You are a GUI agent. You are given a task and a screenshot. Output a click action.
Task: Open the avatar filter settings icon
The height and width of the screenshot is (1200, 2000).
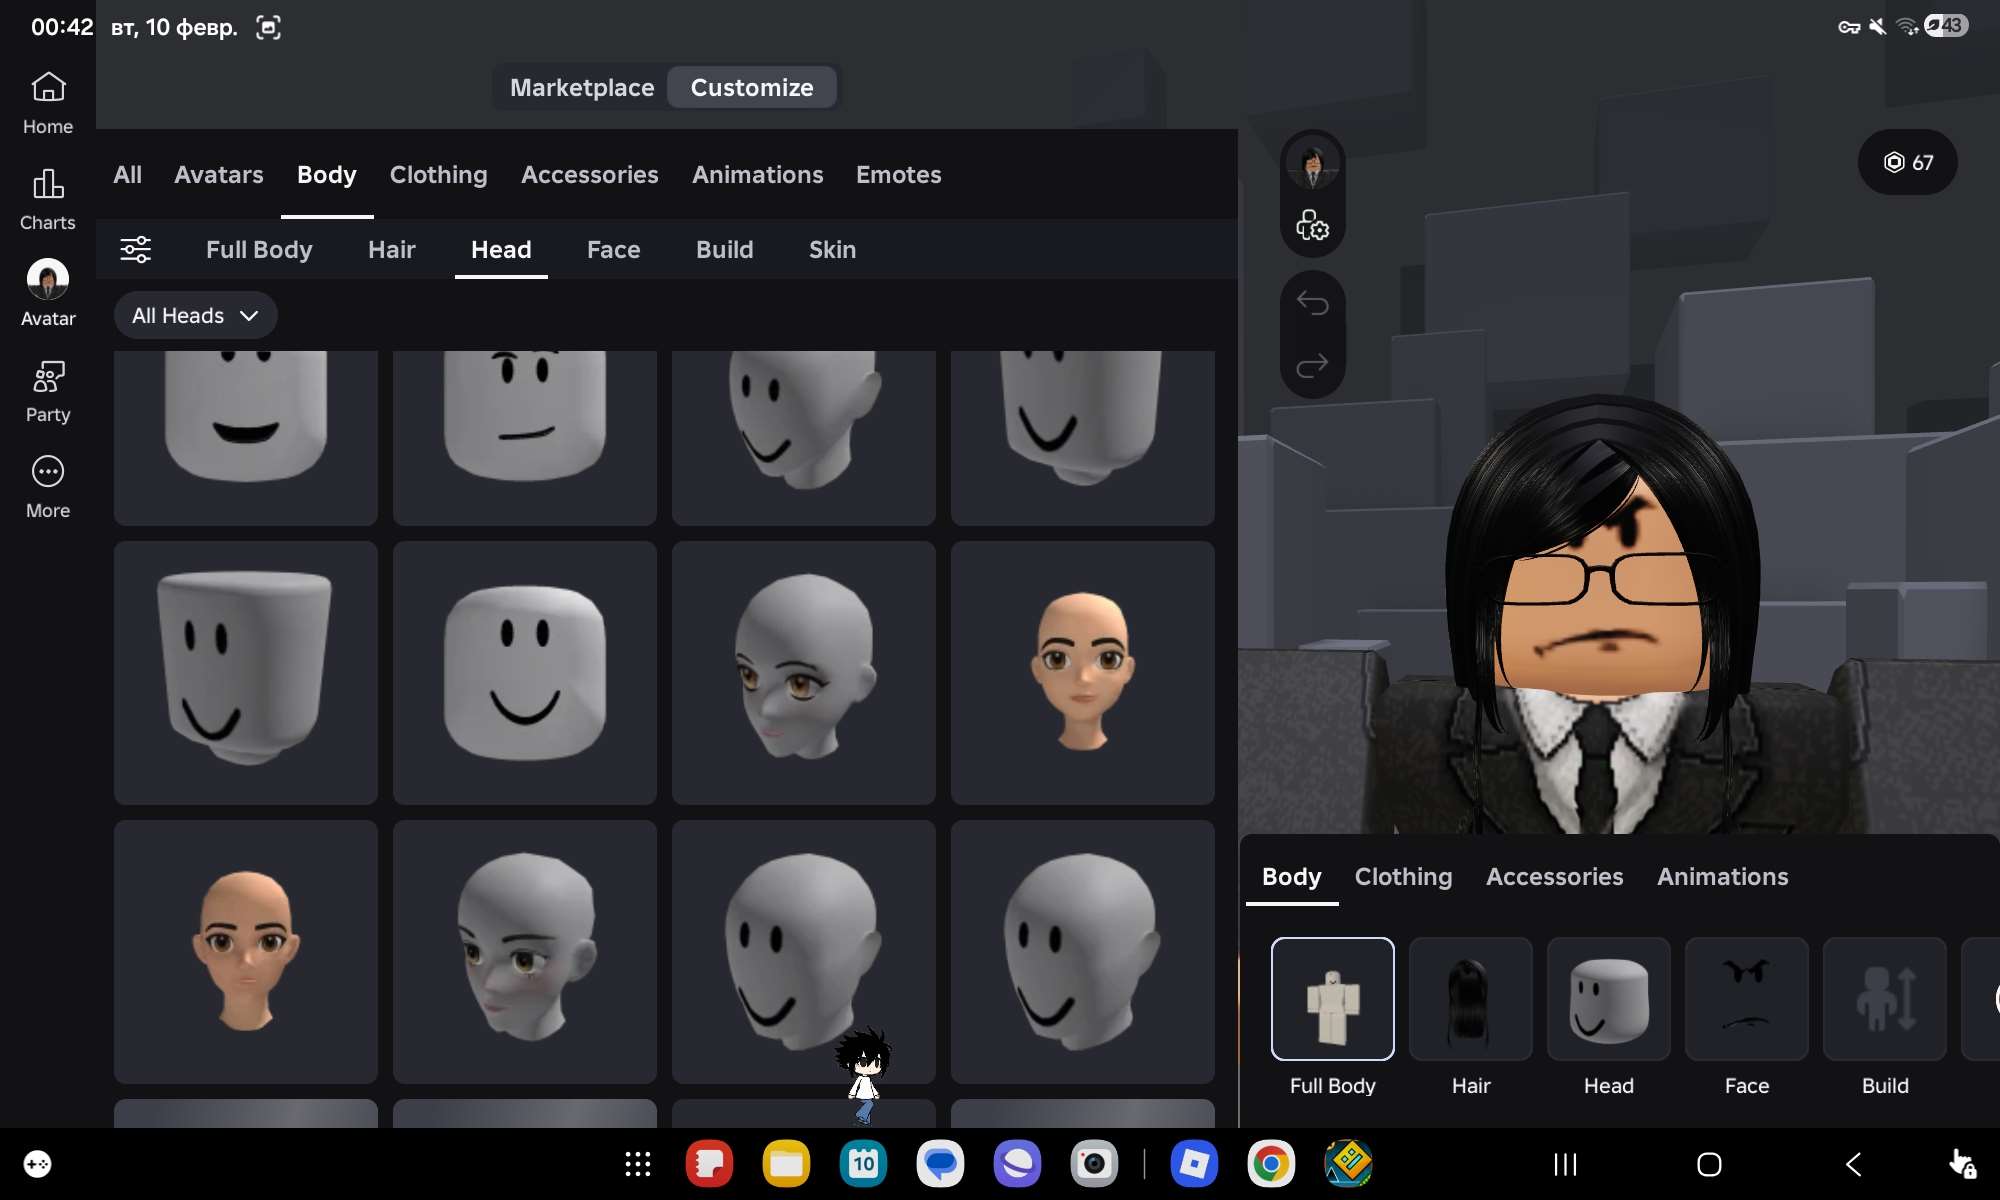[136, 250]
